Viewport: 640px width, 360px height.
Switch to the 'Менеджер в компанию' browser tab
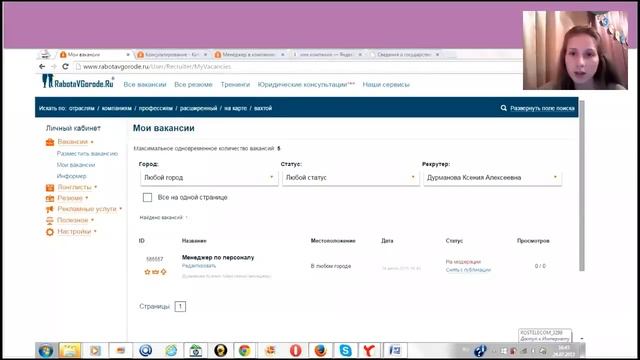pos(249,54)
